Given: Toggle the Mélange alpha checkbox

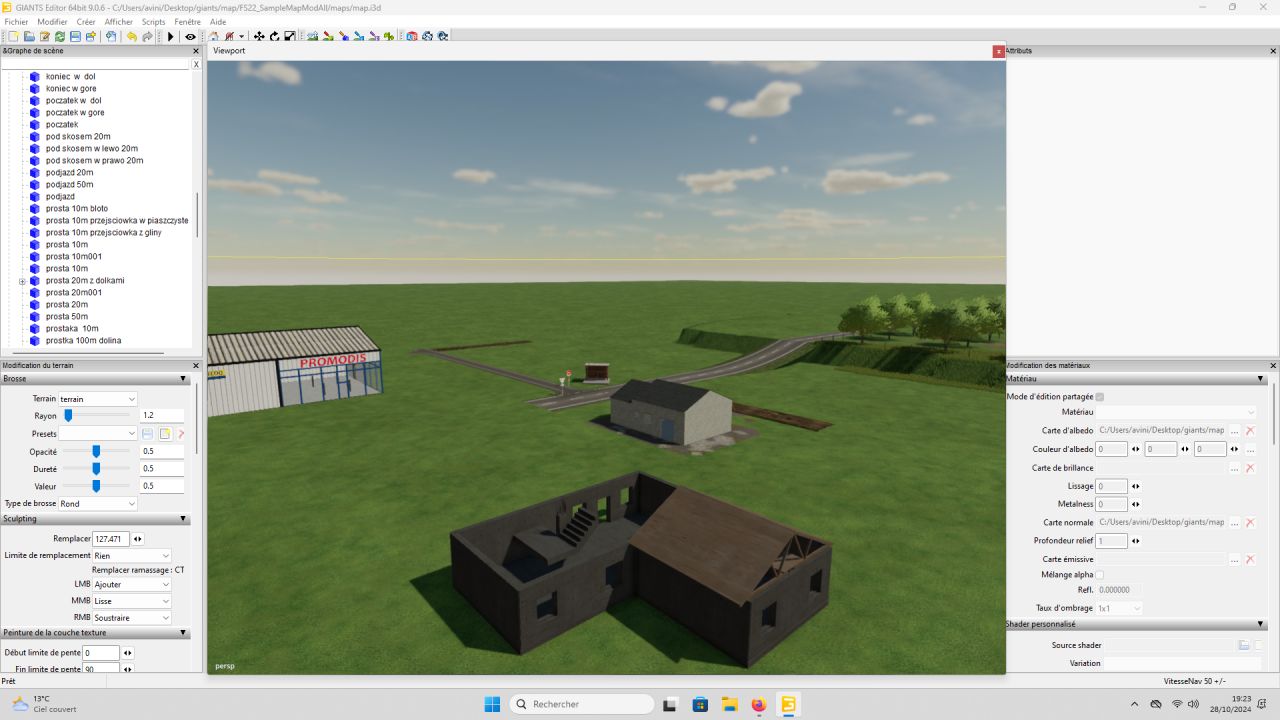Looking at the screenshot, I should click(1100, 575).
